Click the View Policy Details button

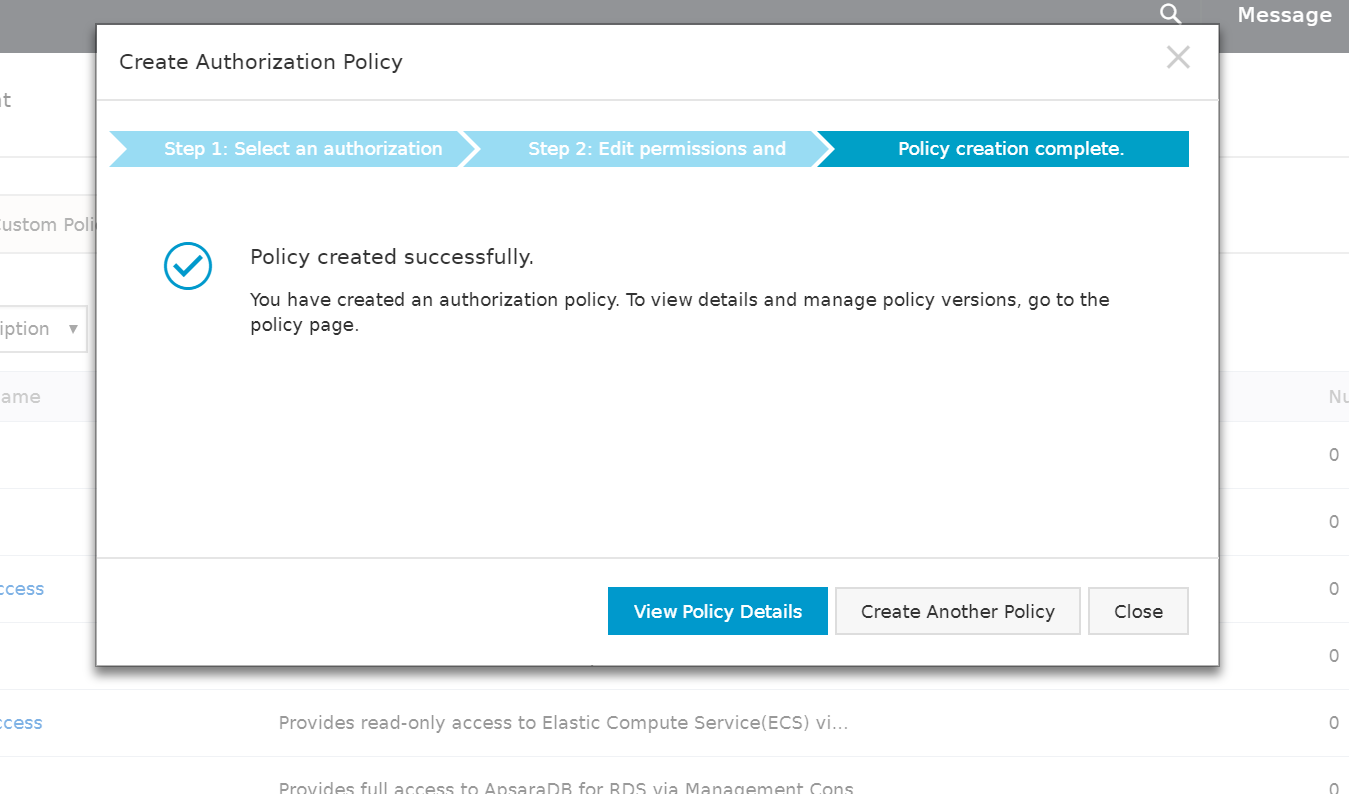(x=718, y=611)
